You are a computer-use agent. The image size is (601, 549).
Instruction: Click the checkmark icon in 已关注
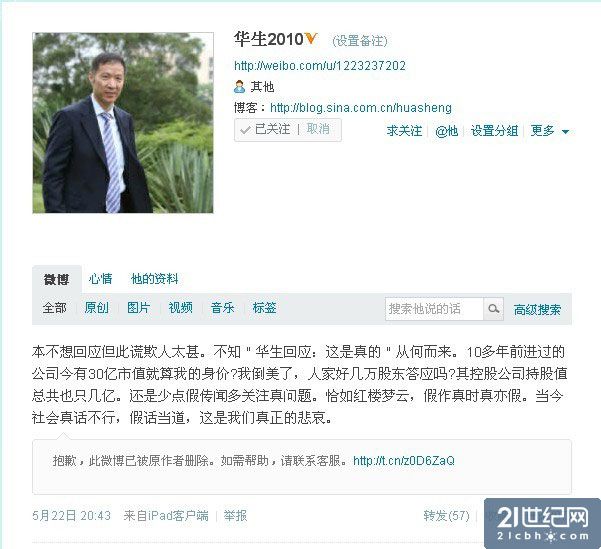(245, 130)
